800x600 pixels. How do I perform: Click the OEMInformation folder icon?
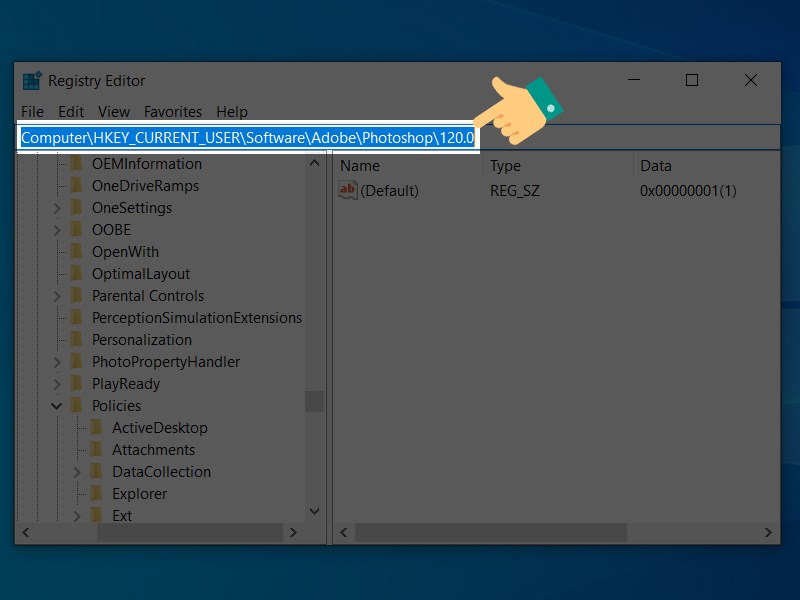77,163
